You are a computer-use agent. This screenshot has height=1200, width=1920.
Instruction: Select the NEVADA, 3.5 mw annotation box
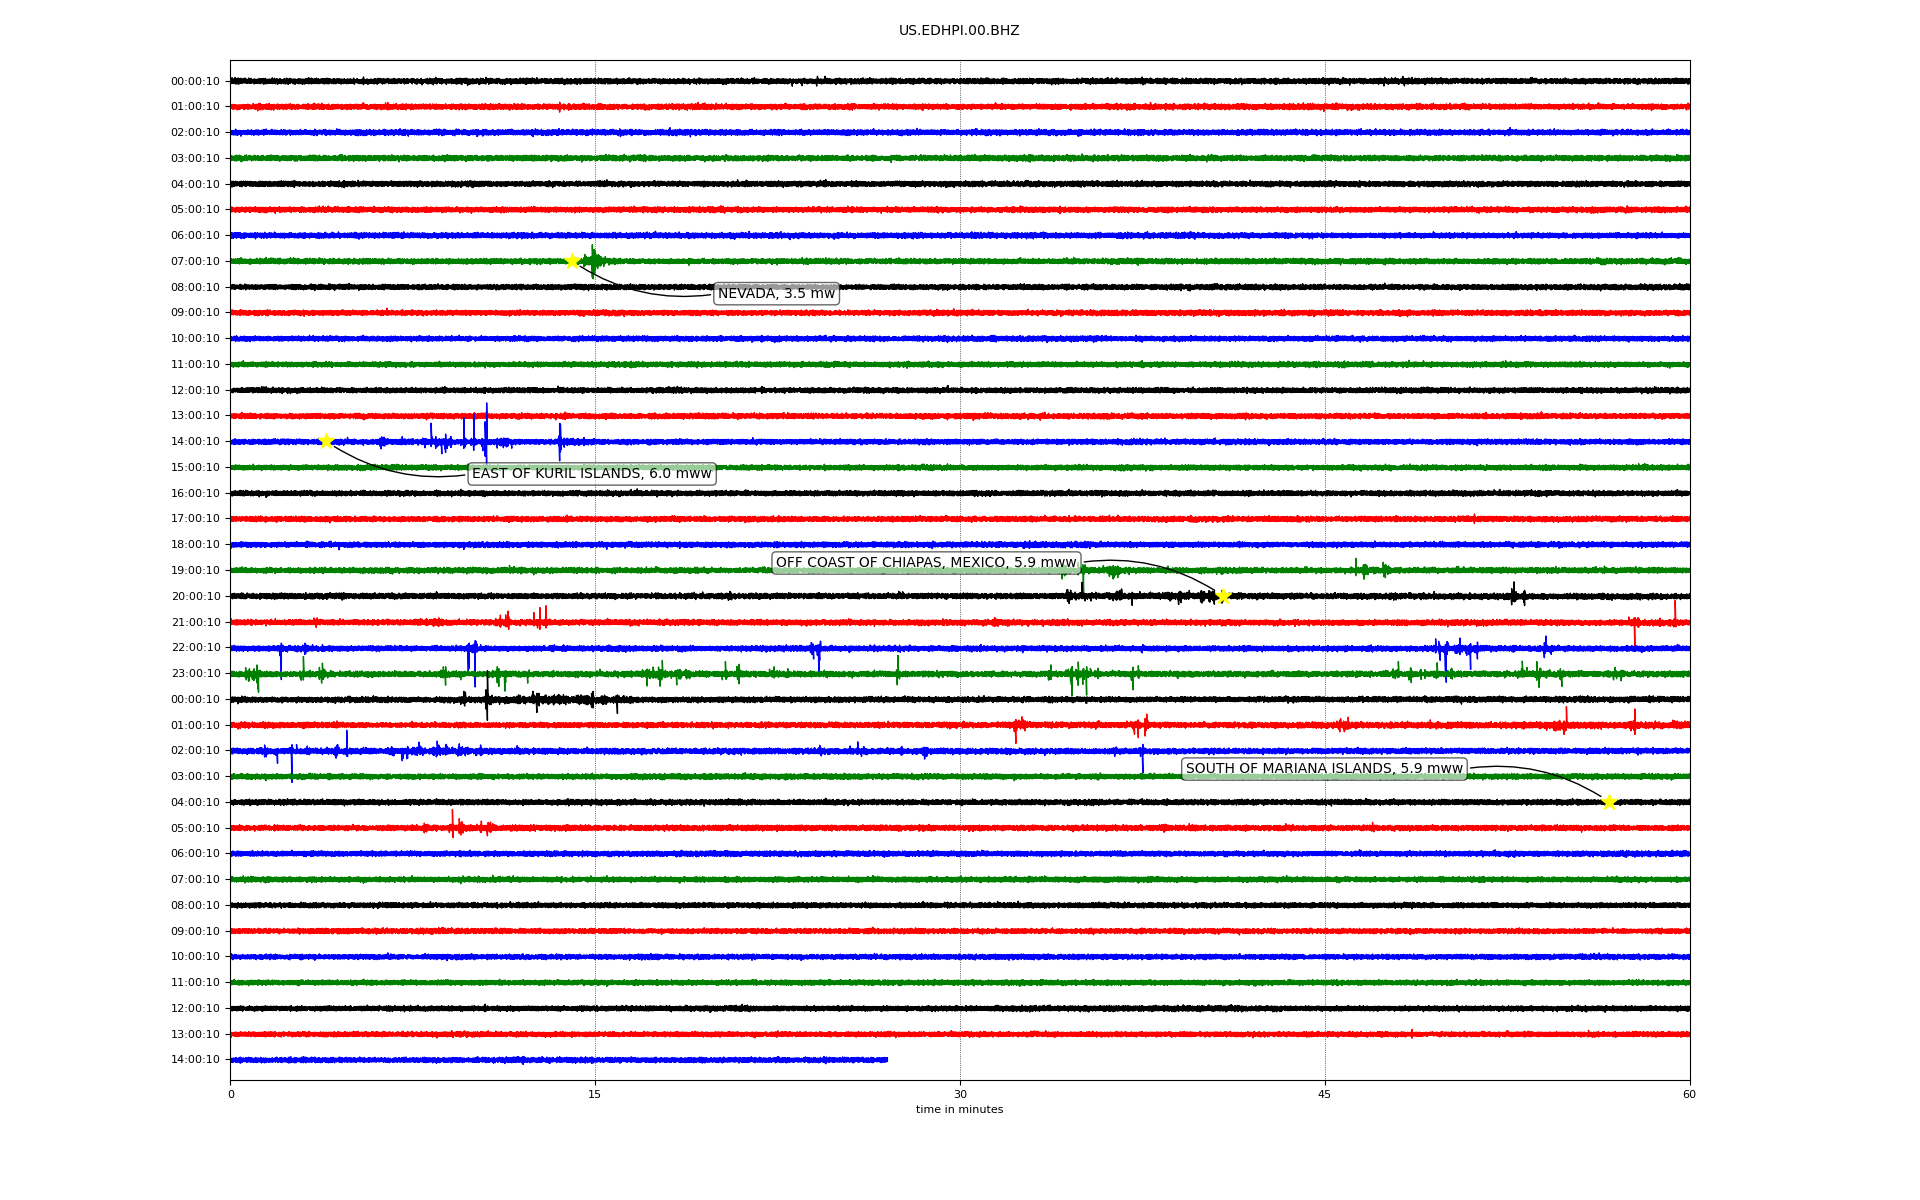tap(776, 293)
